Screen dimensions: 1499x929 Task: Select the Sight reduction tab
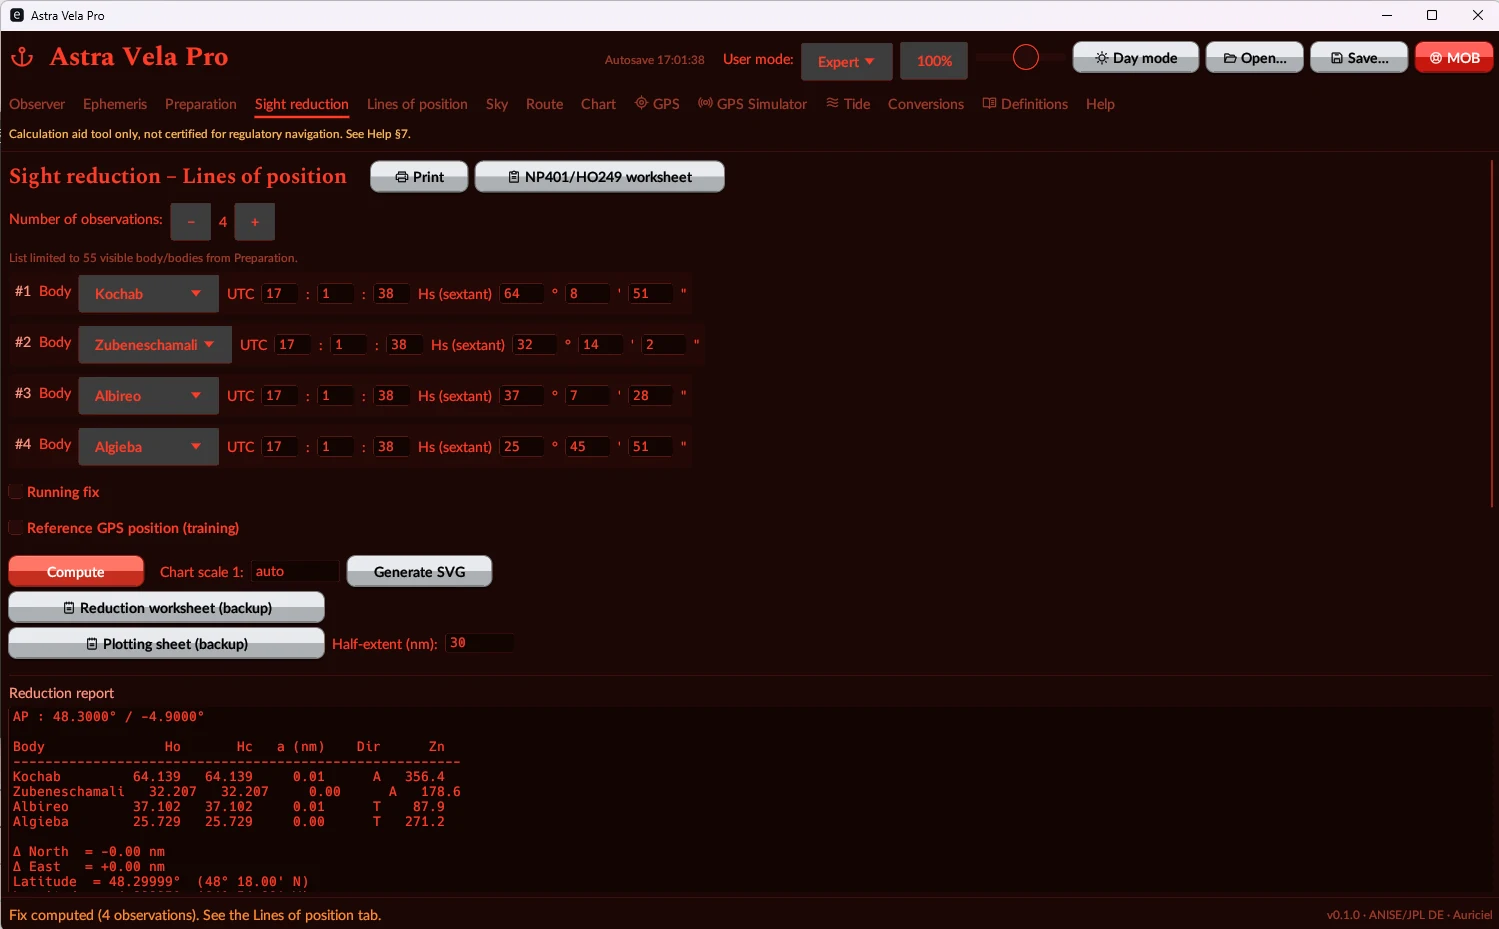pyautogui.click(x=302, y=104)
